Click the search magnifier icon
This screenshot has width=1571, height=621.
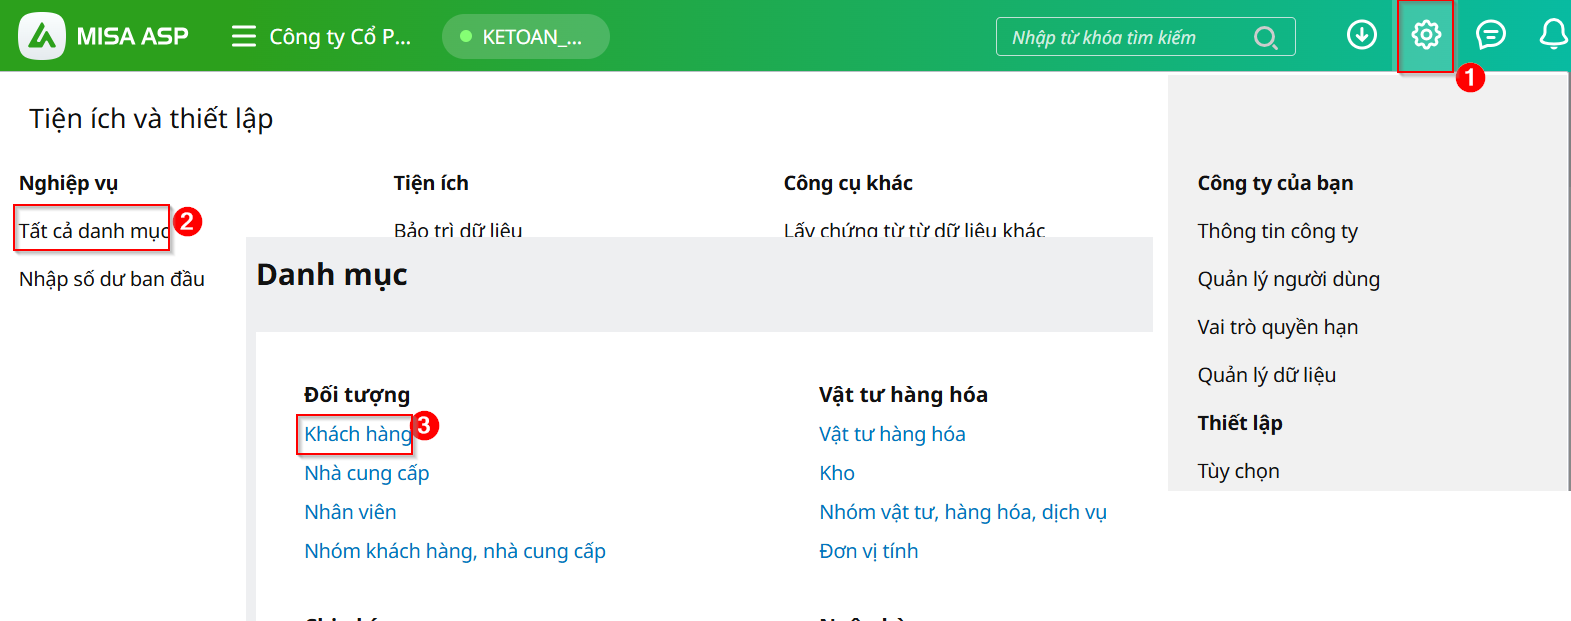[x=1265, y=38]
